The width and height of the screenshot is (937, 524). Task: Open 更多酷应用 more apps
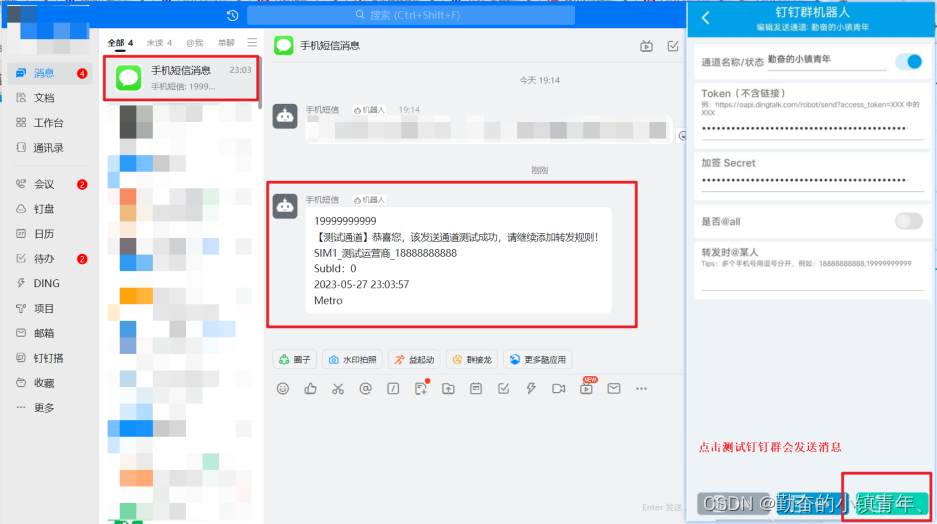click(538, 360)
